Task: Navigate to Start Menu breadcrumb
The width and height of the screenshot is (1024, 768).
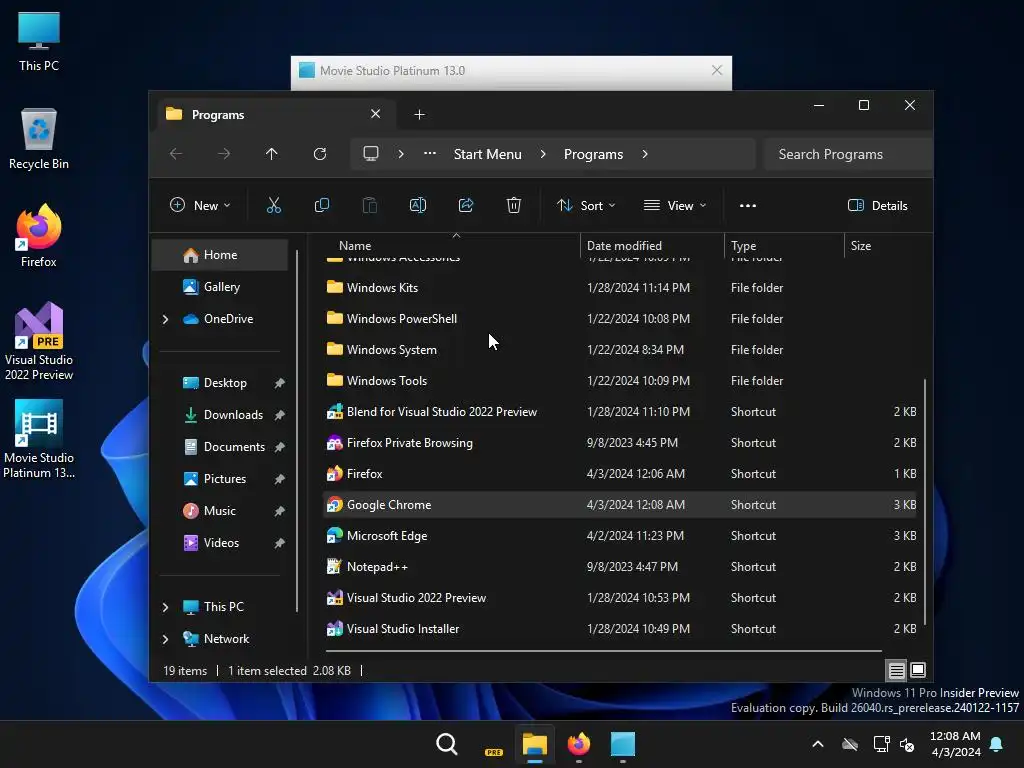Action: pyautogui.click(x=487, y=154)
